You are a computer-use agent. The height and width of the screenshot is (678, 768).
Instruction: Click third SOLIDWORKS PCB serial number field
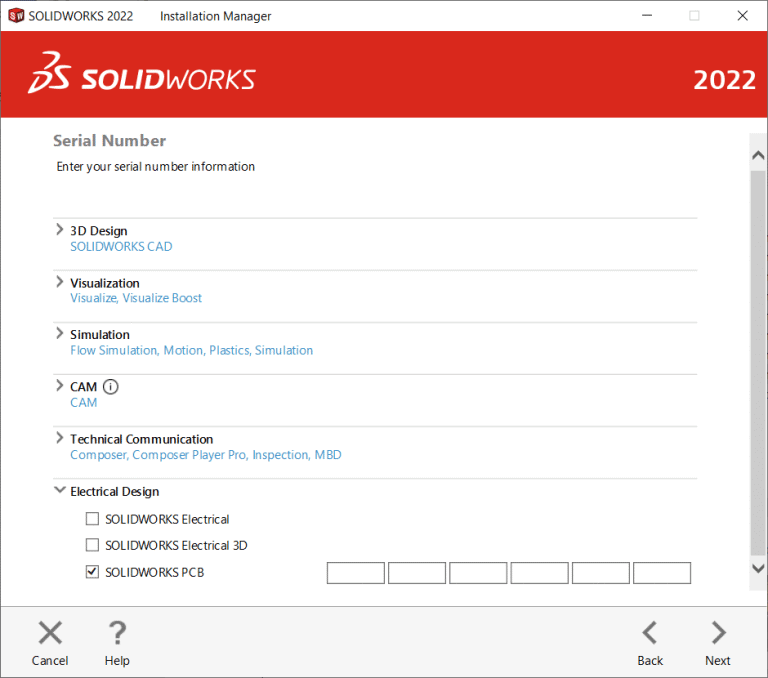[x=478, y=573]
